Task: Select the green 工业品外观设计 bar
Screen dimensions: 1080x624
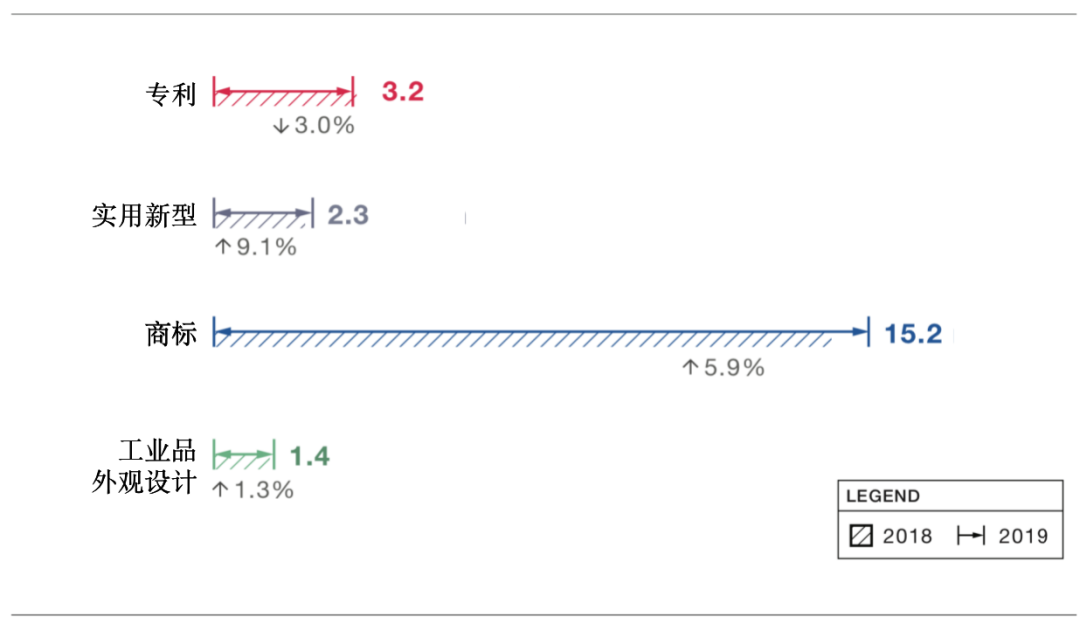Action: (244, 455)
